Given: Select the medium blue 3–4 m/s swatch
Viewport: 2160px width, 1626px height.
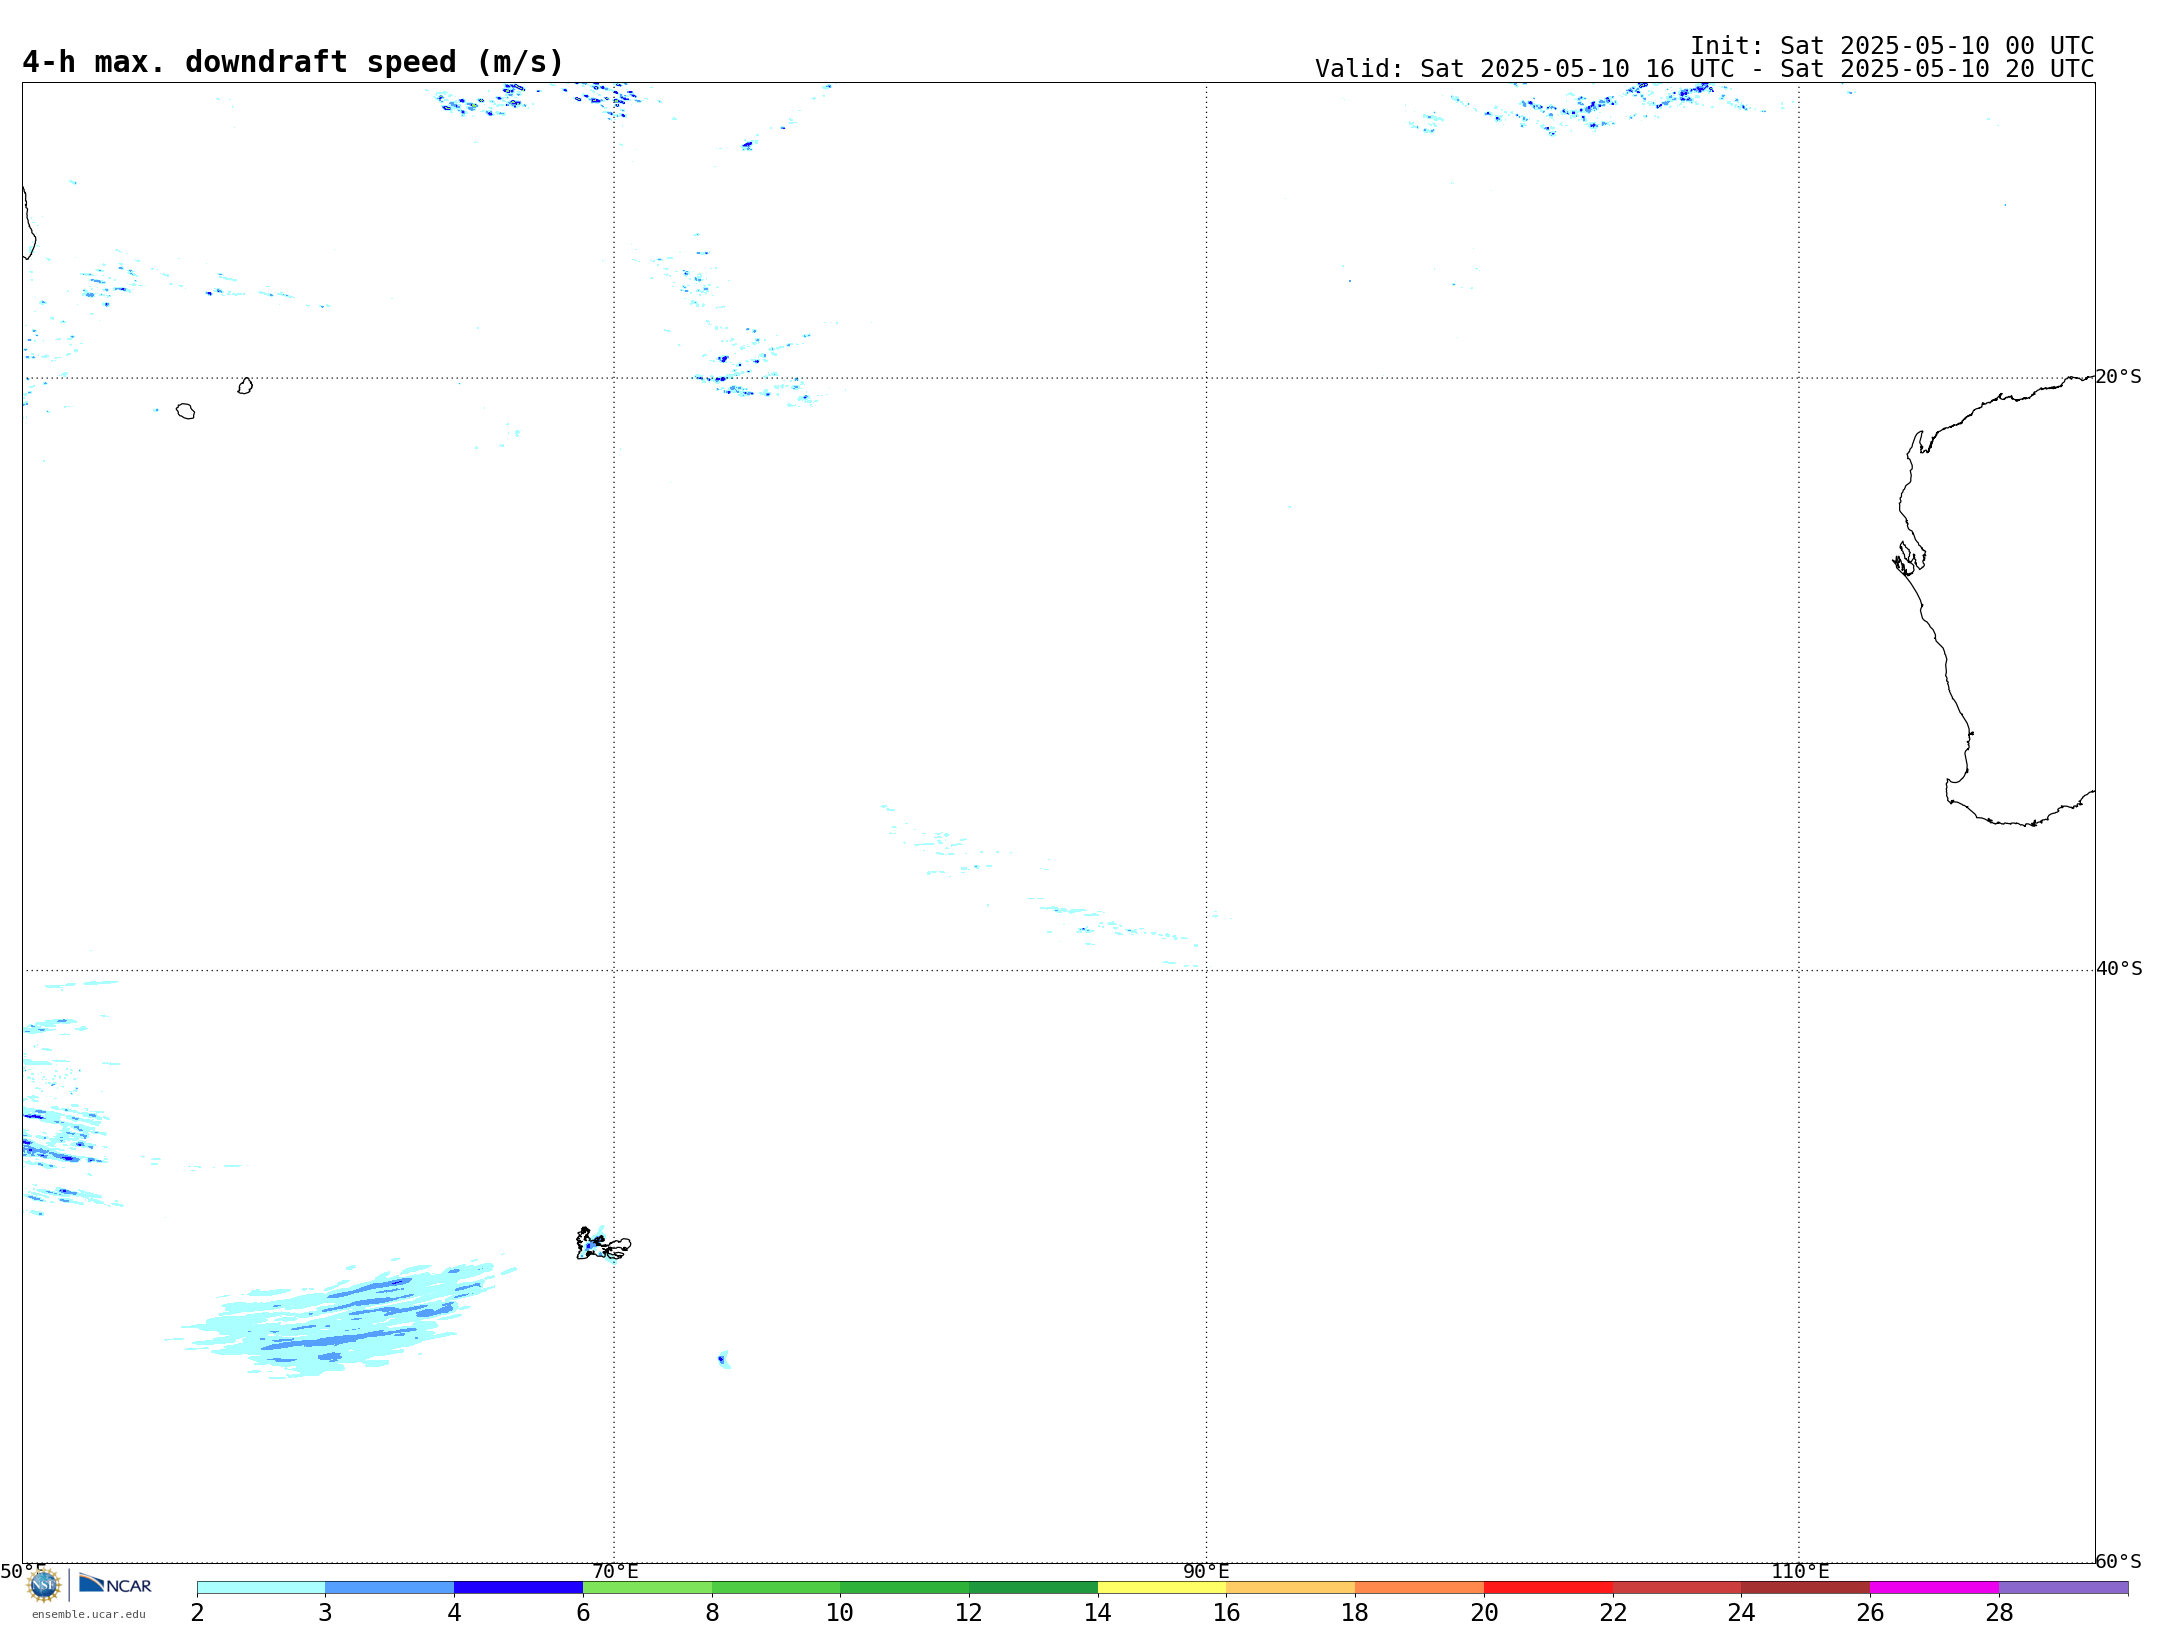Looking at the screenshot, I should click(x=390, y=1588).
